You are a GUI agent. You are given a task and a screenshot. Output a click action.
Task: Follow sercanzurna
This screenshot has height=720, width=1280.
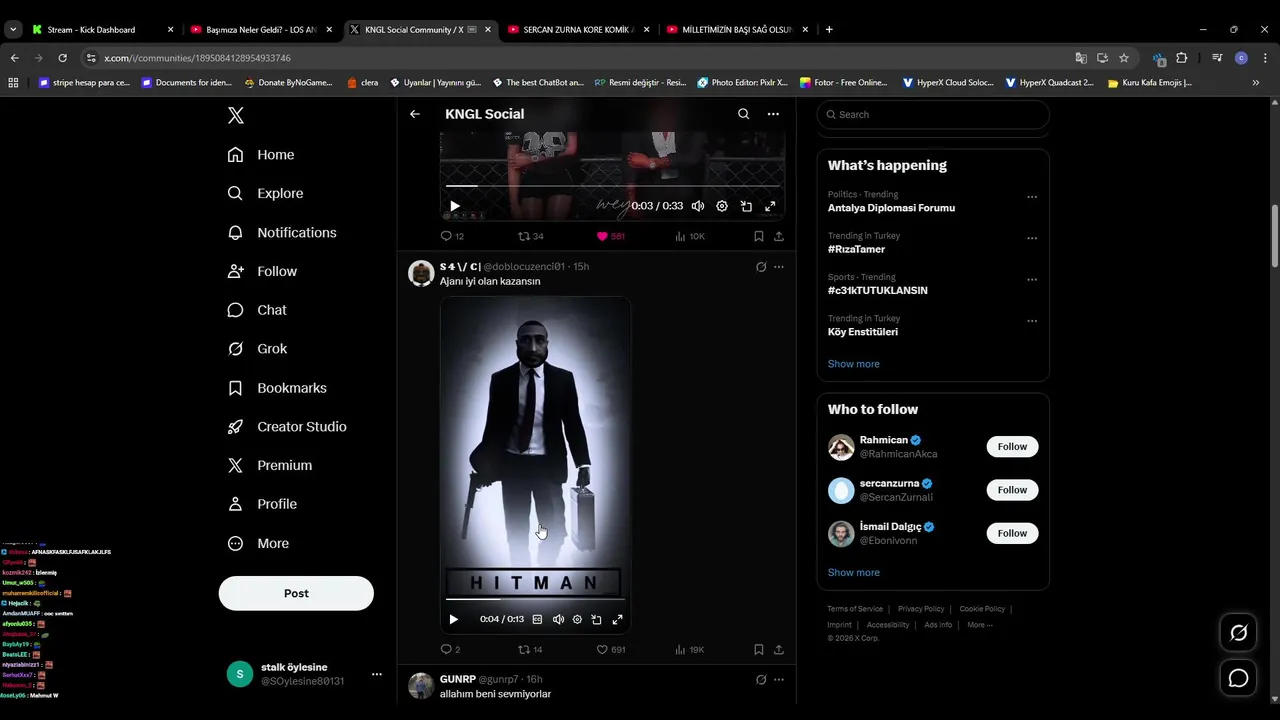(x=1012, y=490)
